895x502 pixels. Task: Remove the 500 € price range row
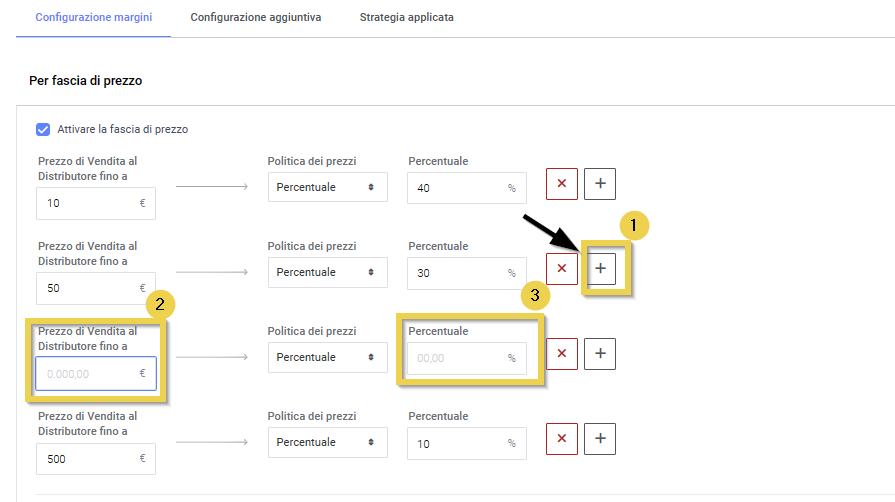561,438
